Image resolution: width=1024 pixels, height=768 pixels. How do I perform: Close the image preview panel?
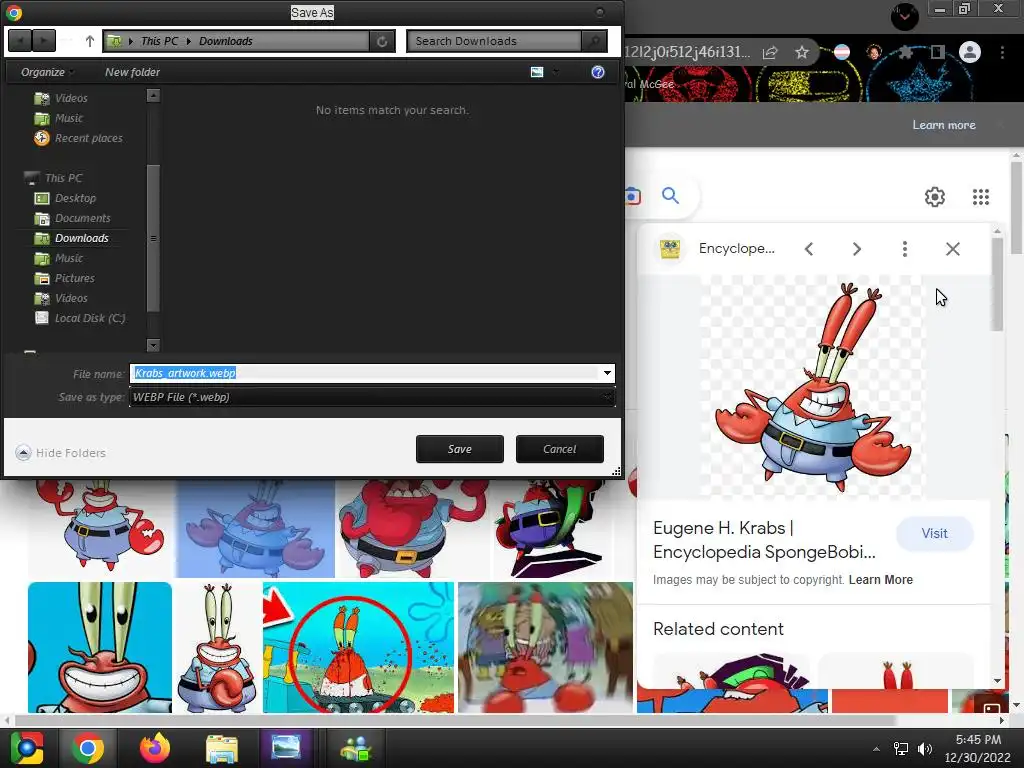coord(953,249)
